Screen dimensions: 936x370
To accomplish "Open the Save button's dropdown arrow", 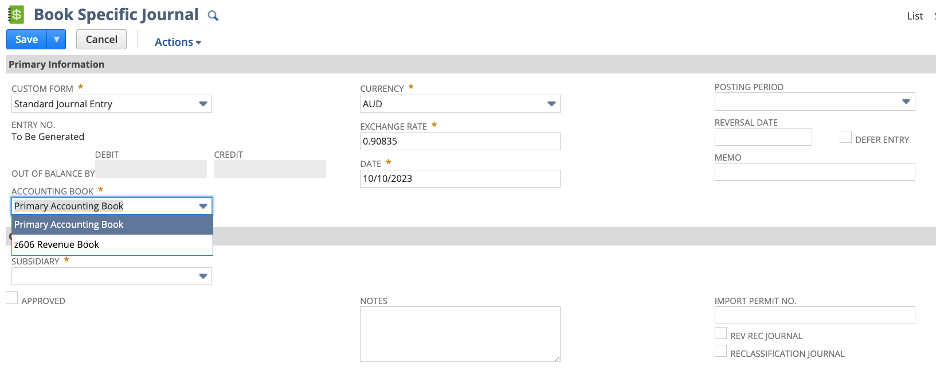I will click(x=56, y=39).
